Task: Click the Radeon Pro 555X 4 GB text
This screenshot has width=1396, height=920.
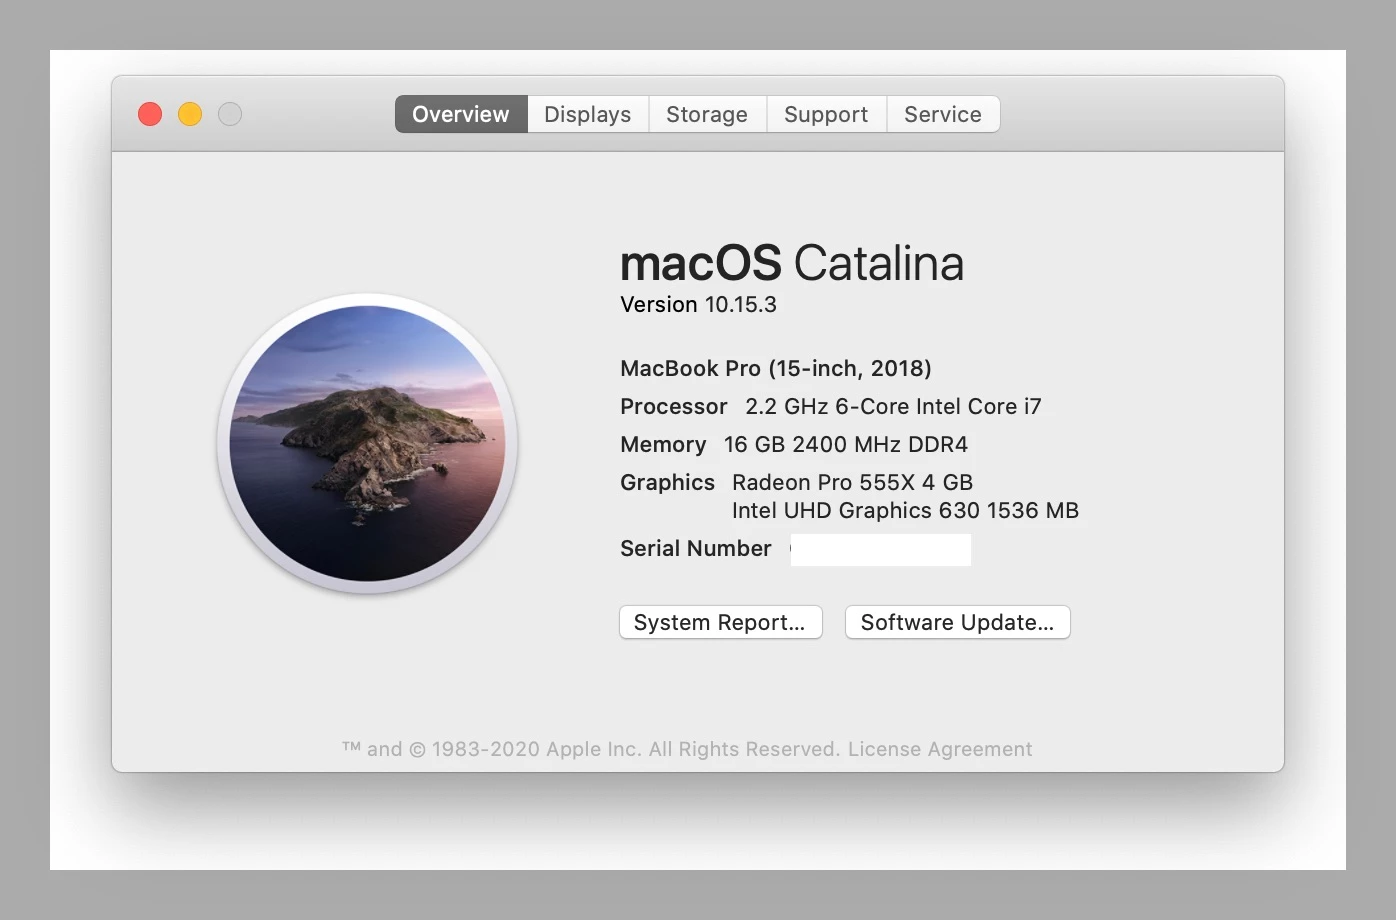Action: pos(852,482)
